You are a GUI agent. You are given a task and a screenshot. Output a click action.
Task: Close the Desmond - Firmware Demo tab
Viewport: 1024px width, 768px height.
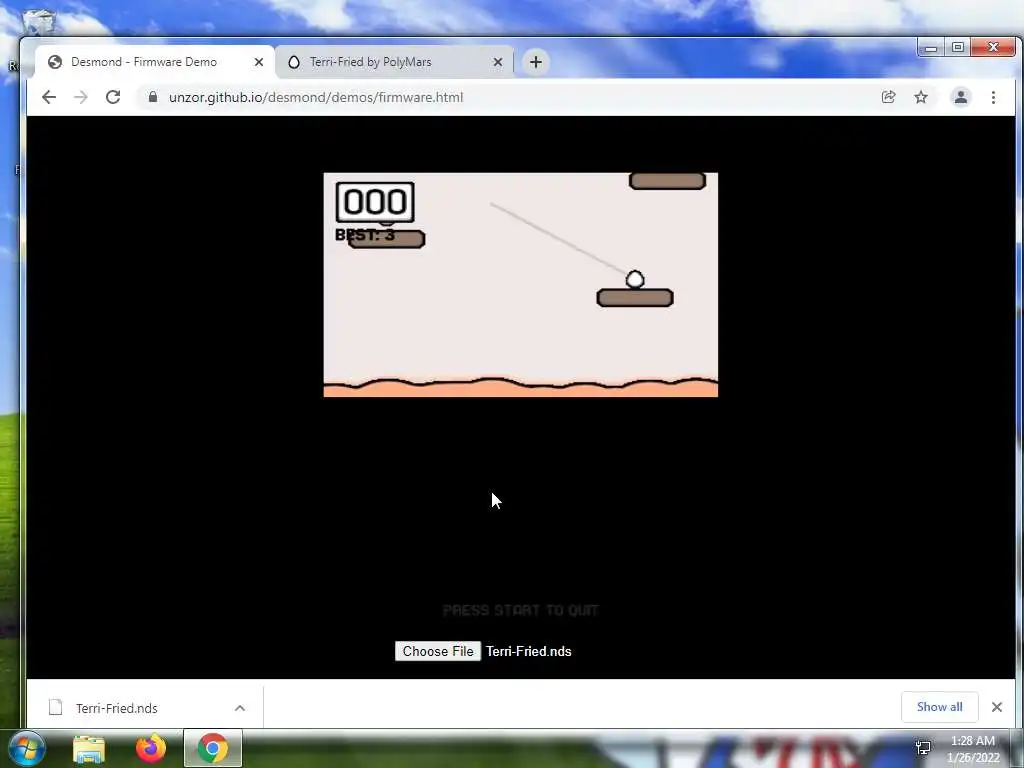click(x=259, y=62)
